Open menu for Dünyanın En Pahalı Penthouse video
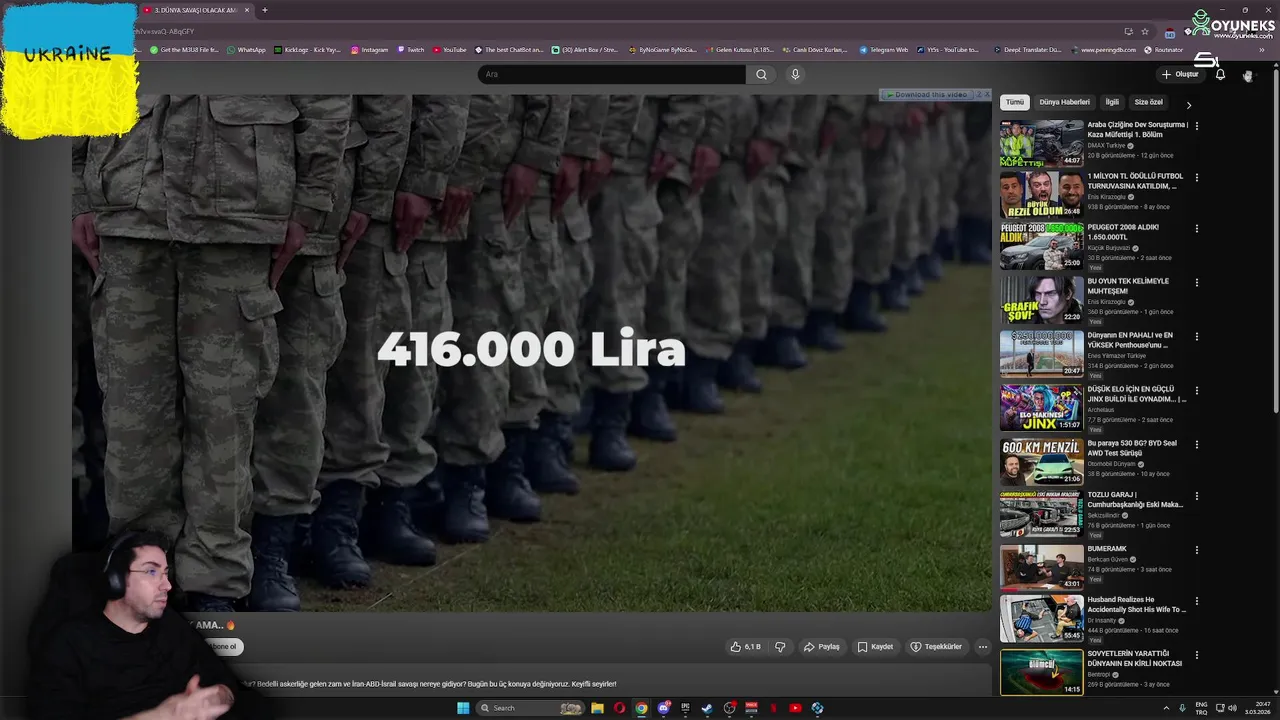The height and width of the screenshot is (720, 1280). pyautogui.click(x=1197, y=337)
